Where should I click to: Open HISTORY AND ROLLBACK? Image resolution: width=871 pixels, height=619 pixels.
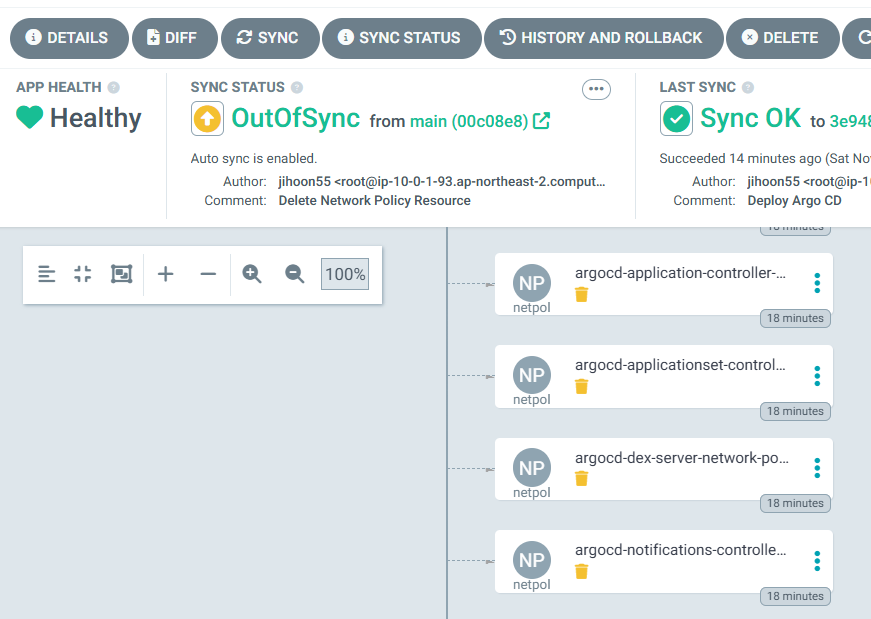pos(604,38)
